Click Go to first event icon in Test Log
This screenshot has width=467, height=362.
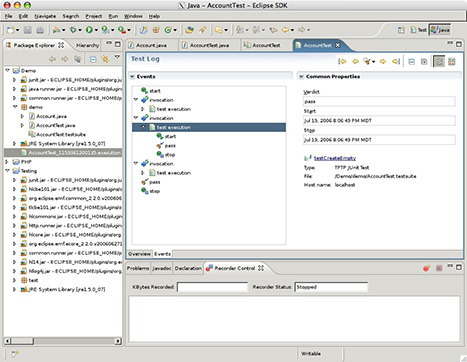click(342, 61)
